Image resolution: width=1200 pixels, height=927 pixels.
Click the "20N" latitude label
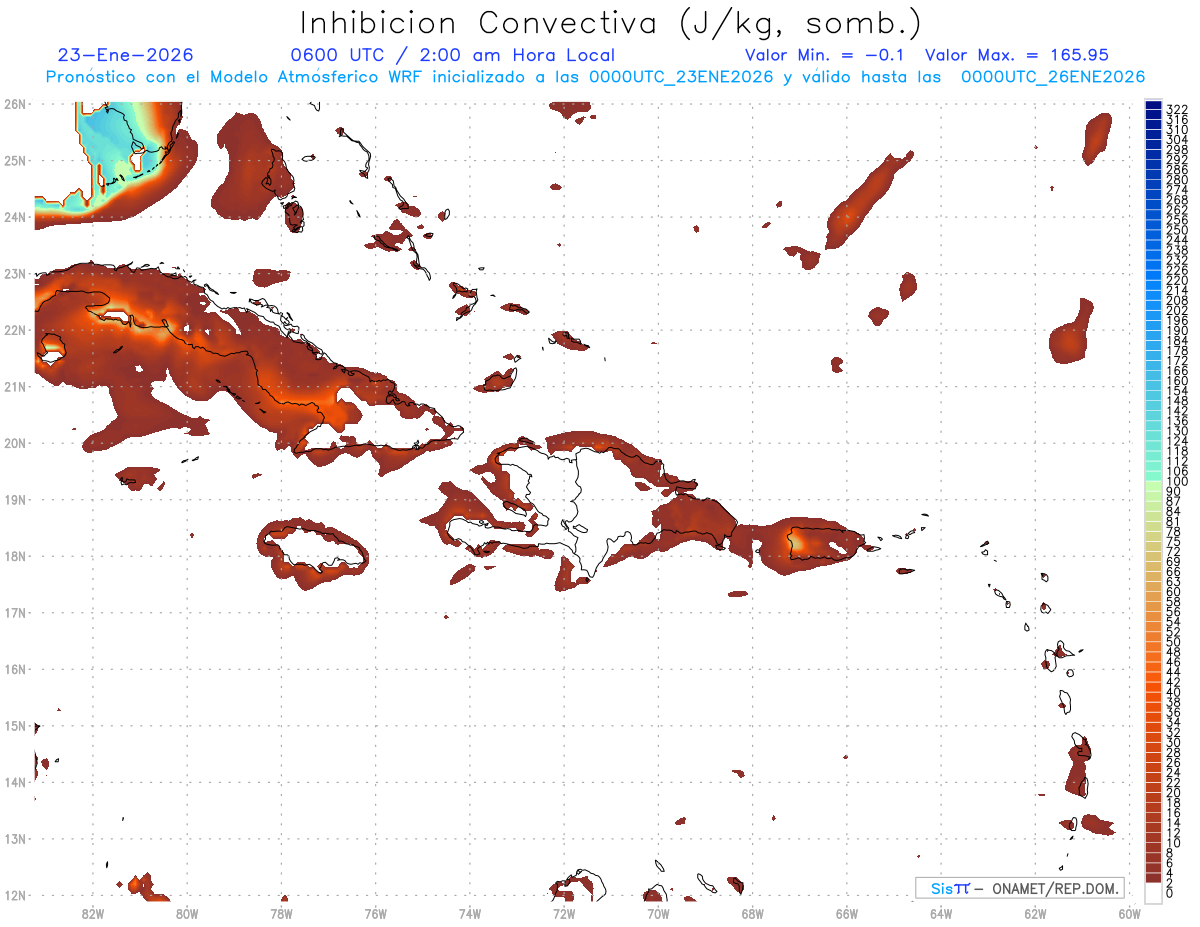15,443
